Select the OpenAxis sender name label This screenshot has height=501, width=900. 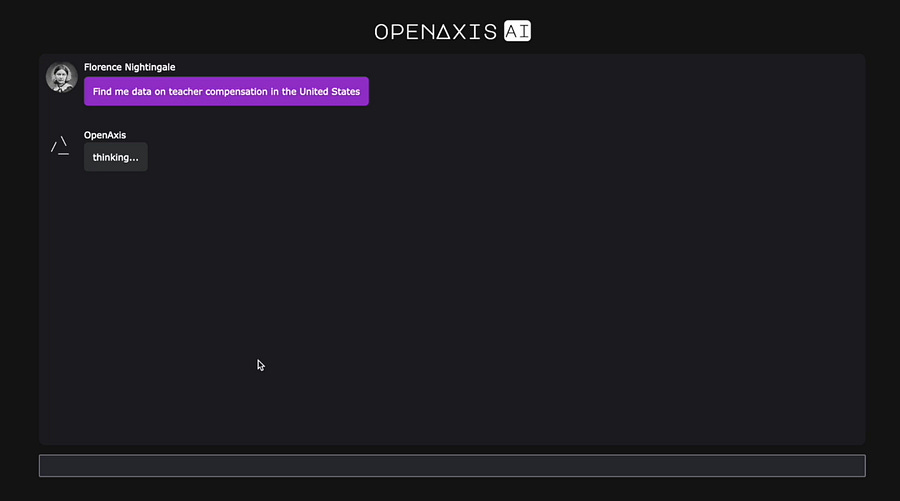tap(105, 135)
